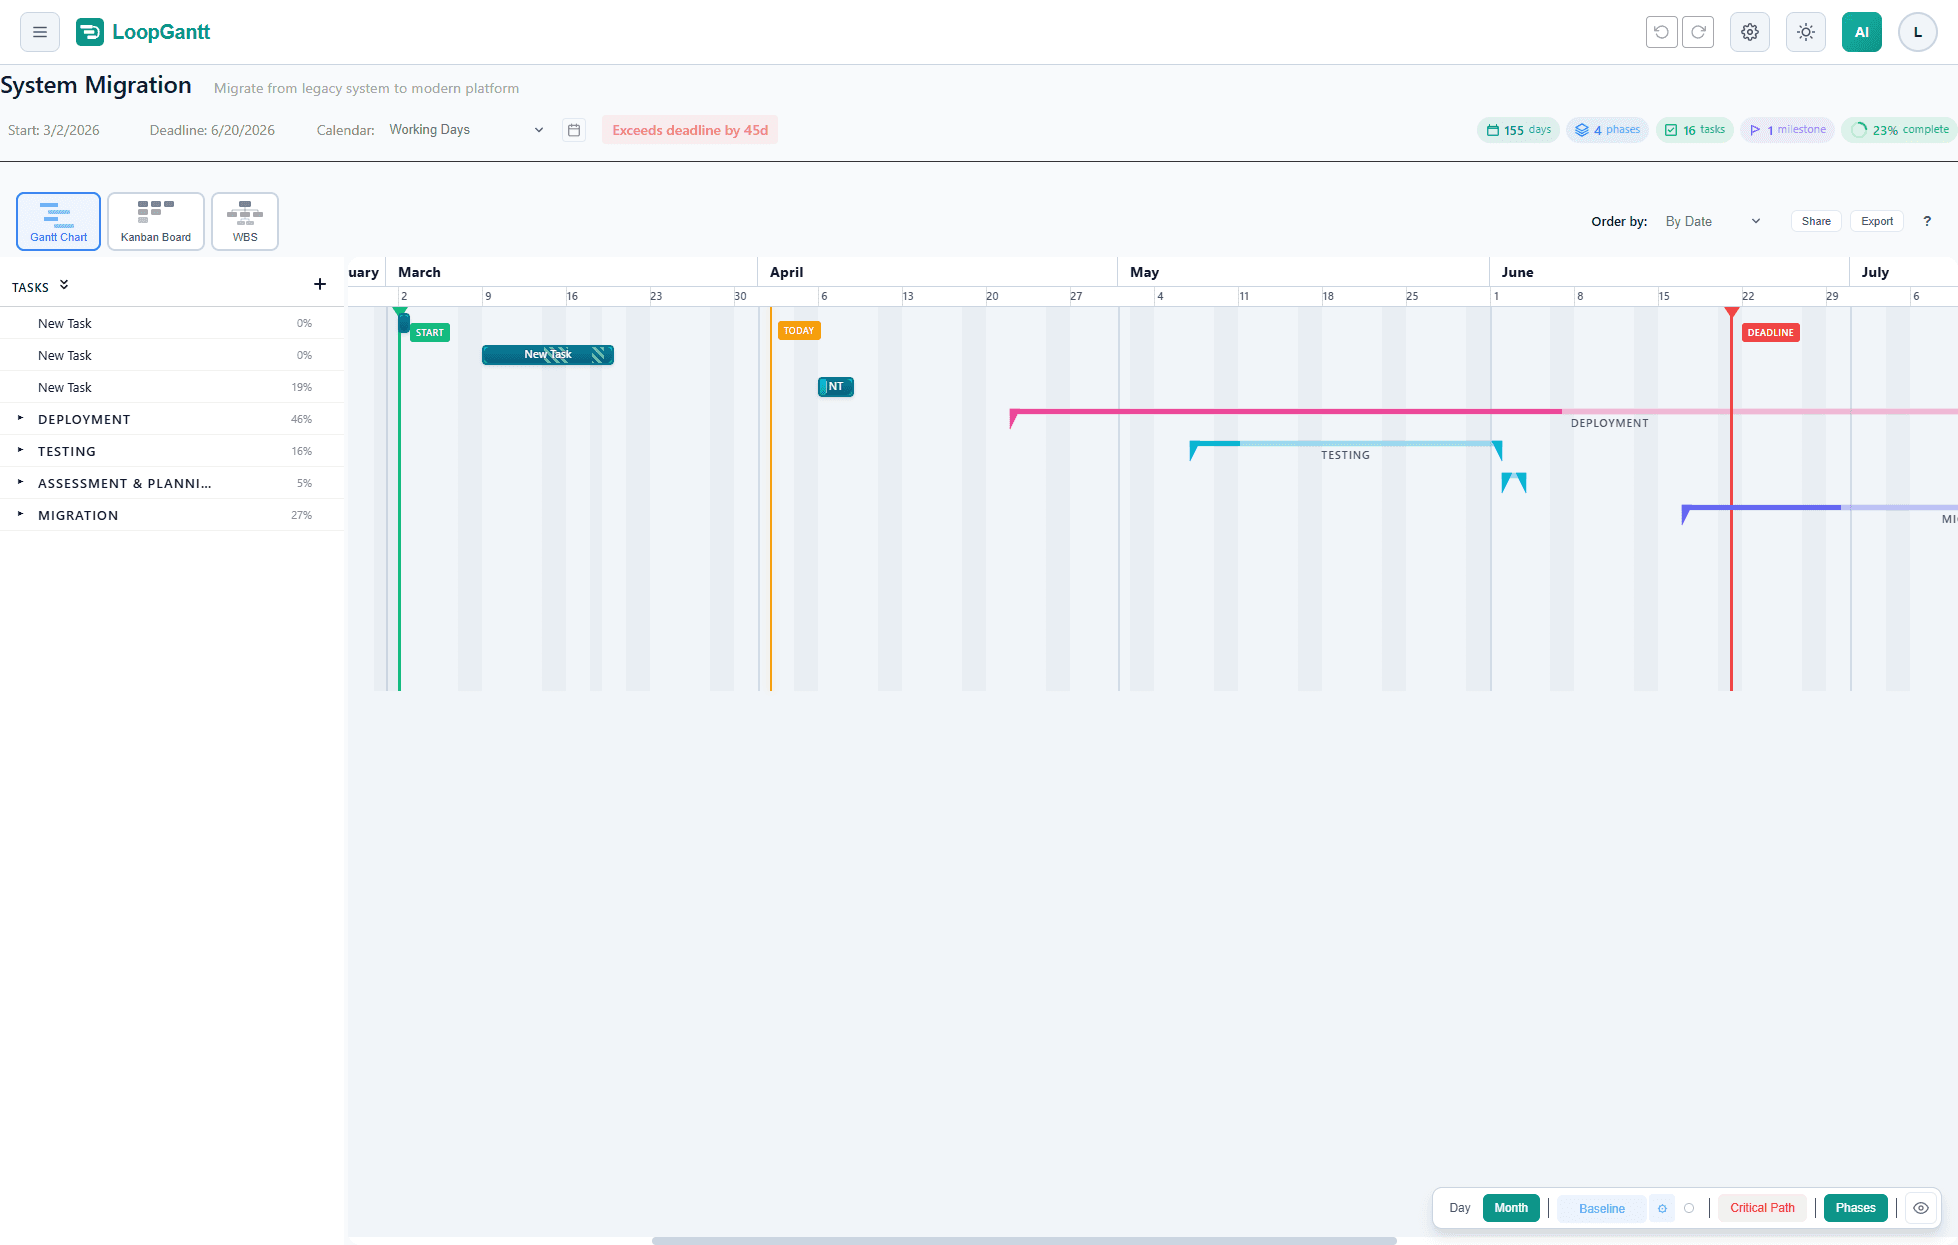
Task: Expand the DEPLOYMENT phase
Action: click(x=20, y=419)
